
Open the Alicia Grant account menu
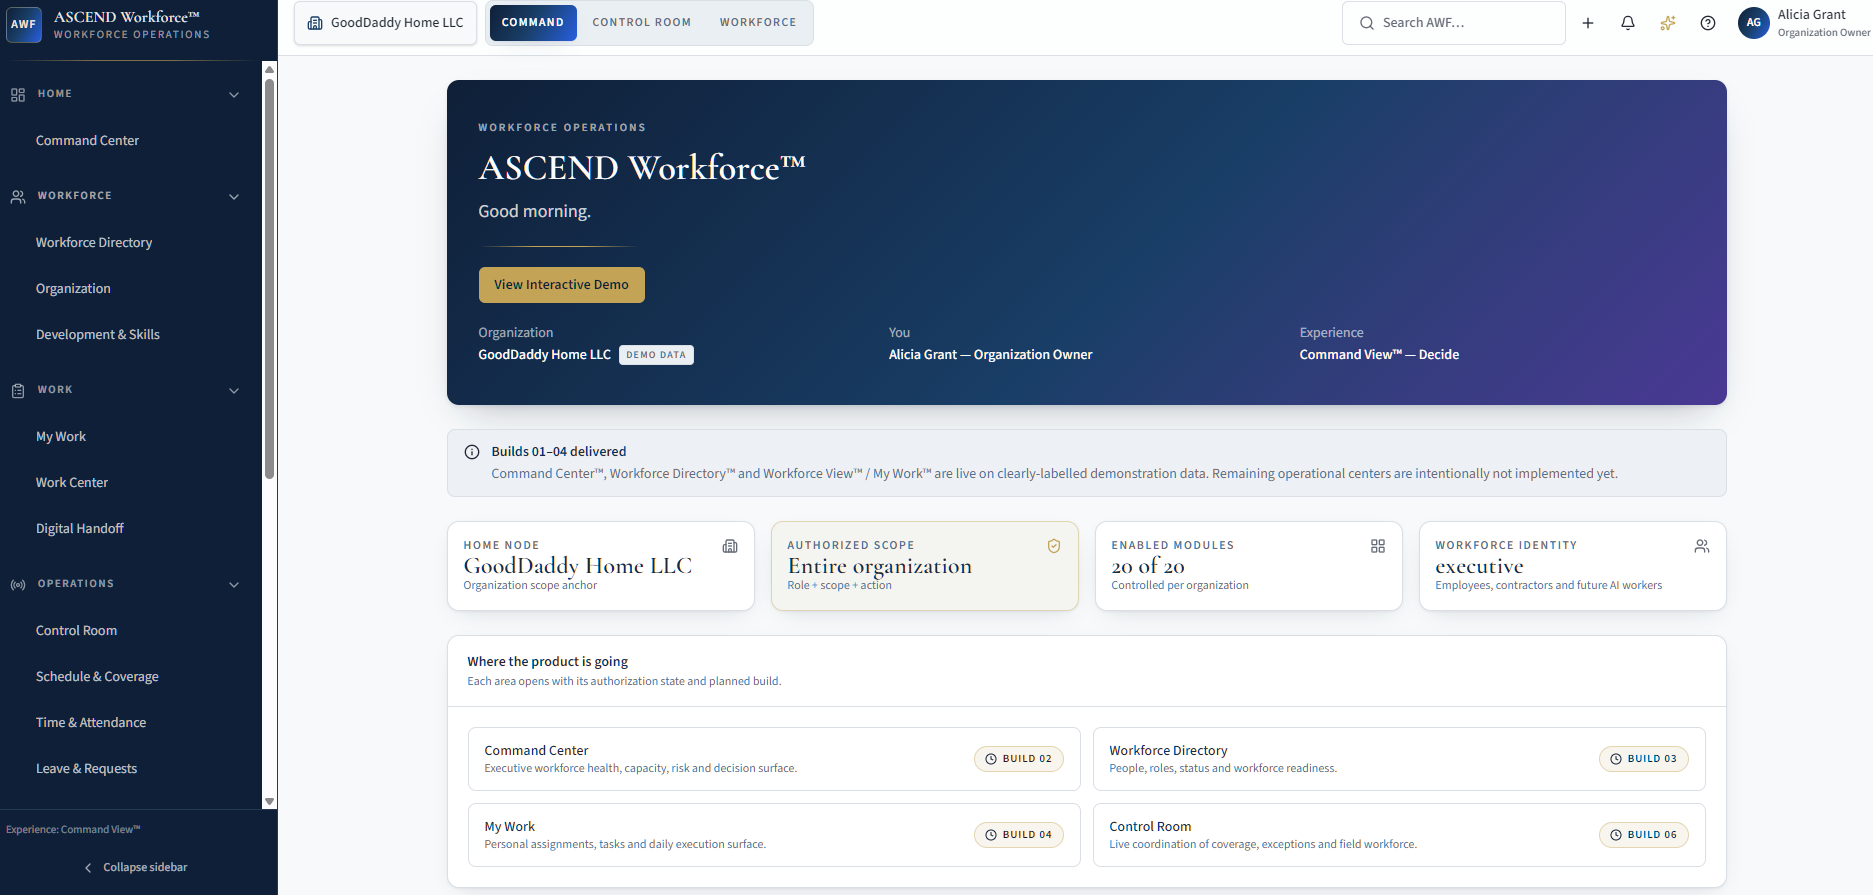tap(1805, 23)
